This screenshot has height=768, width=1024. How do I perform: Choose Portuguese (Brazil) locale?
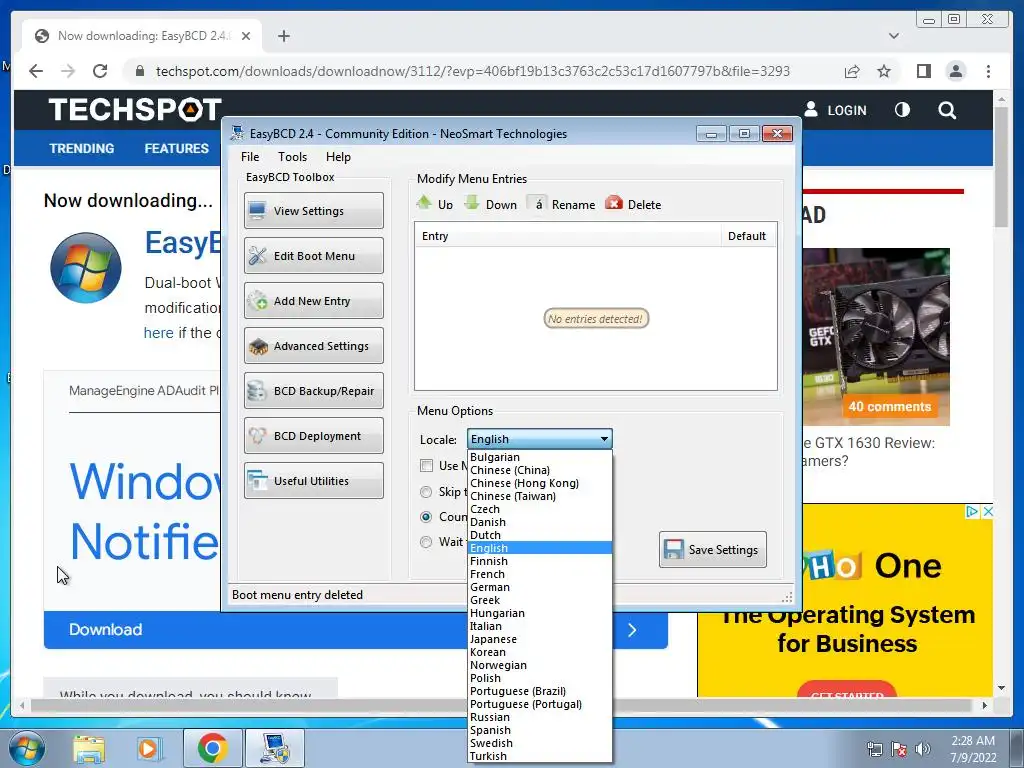pos(539,691)
